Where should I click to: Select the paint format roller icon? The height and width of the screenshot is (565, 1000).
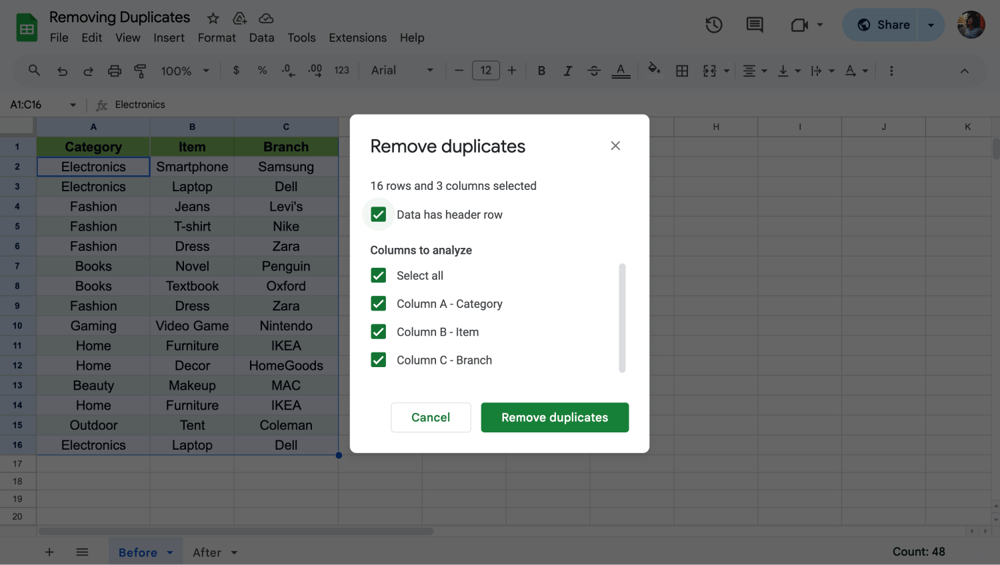[140, 71]
